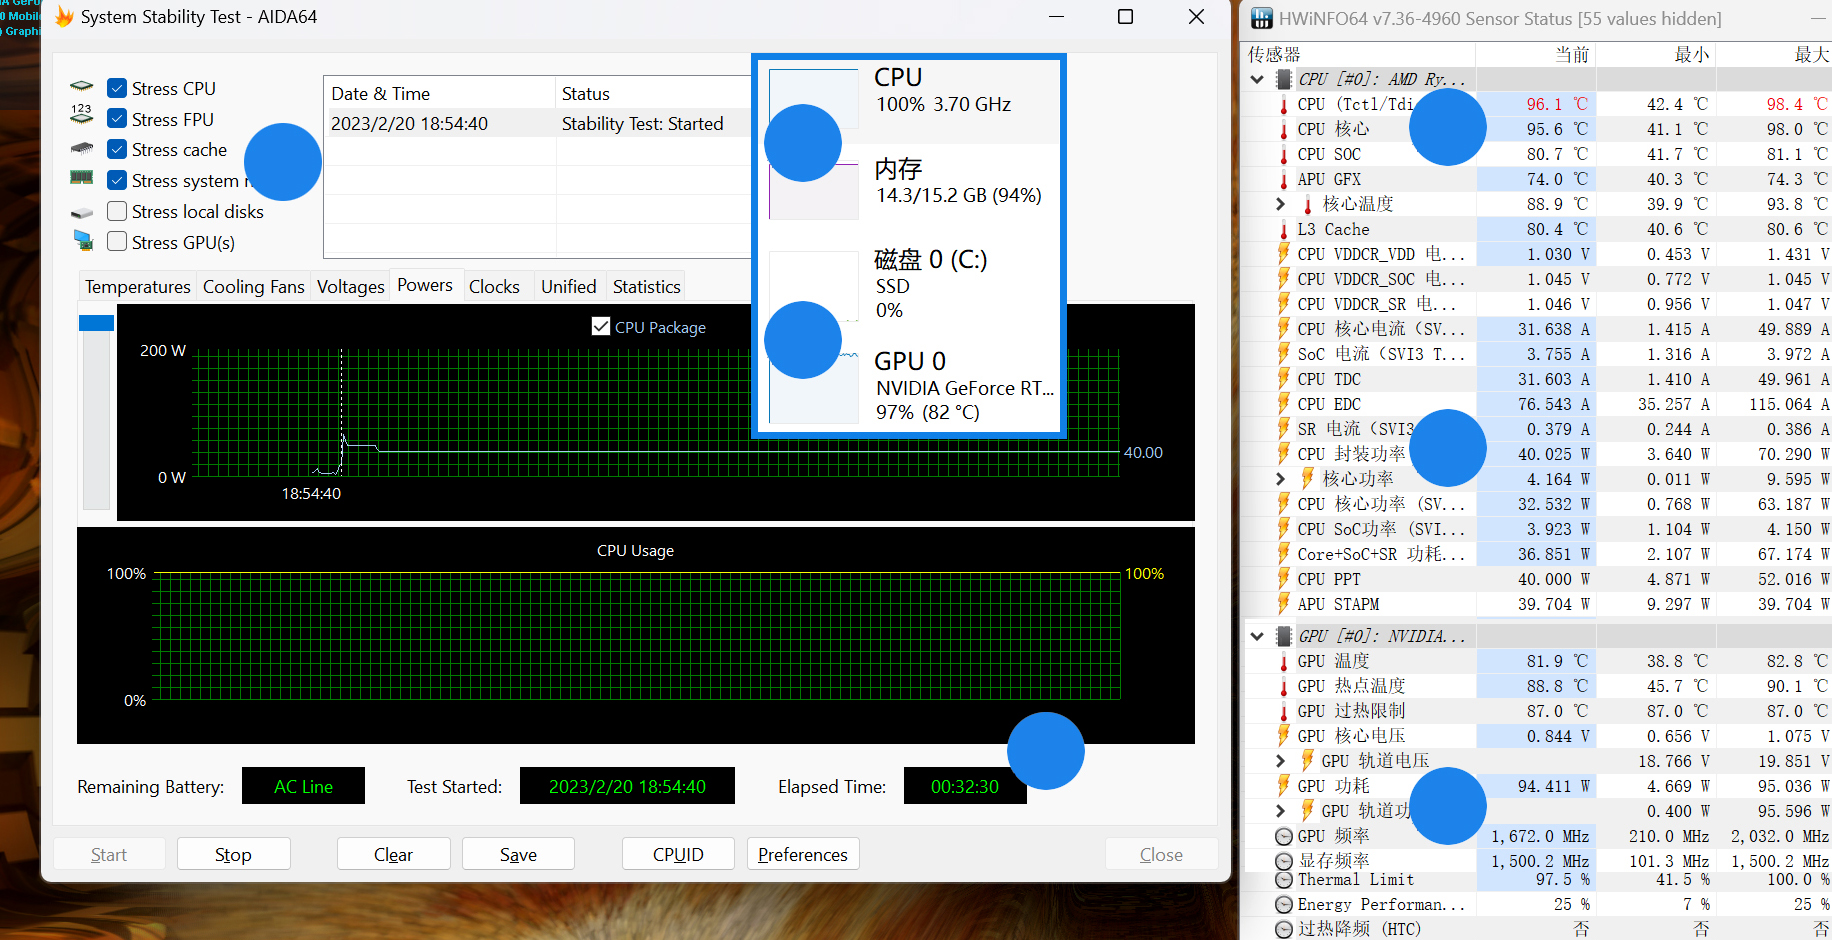The width and height of the screenshot is (1832, 940).
Task: Click thermometer icon beside APU GFX row
Action: 1284,179
